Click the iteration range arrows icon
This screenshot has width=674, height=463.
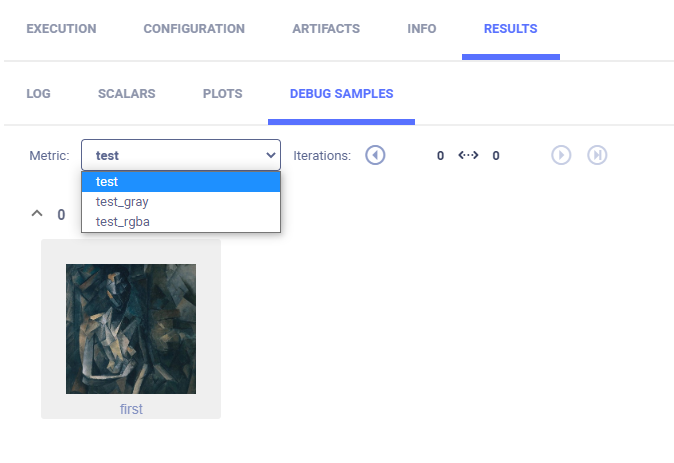pyautogui.click(x=468, y=155)
